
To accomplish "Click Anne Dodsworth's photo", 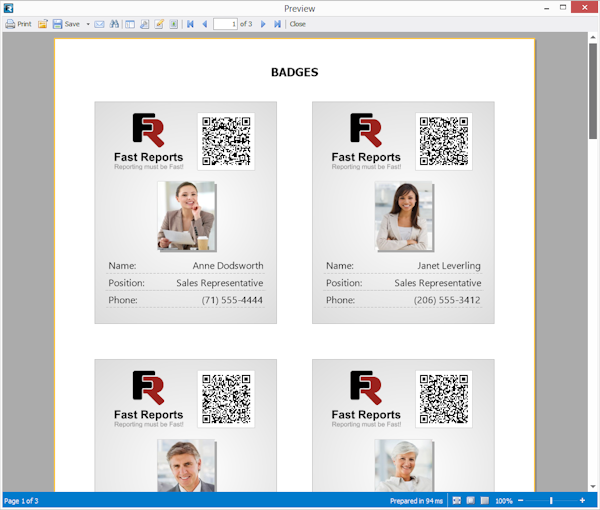I will pyautogui.click(x=187, y=216).
